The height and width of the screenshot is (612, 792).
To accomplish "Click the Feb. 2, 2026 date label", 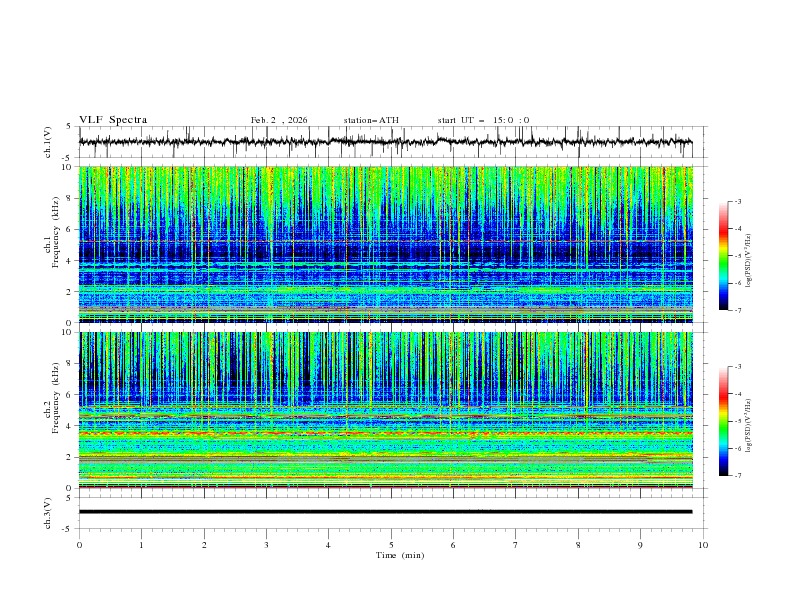I will point(279,120).
